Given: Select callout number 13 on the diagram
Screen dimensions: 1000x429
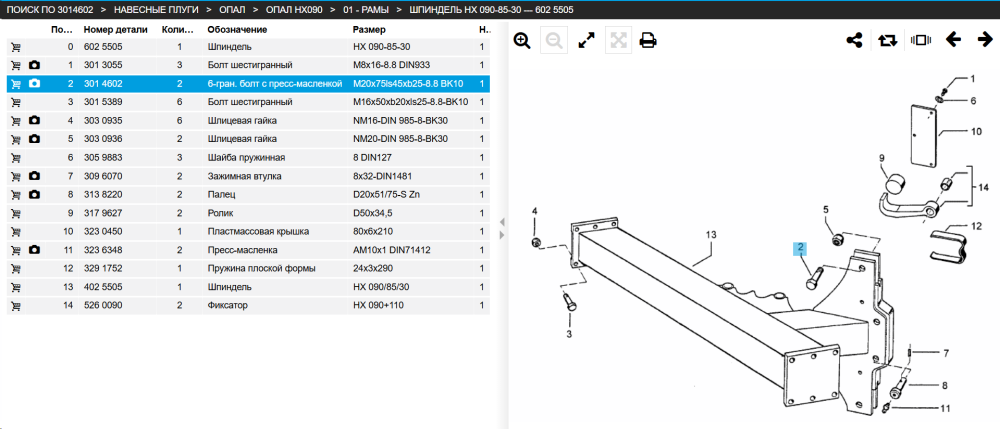Looking at the screenshot, I should tap(711, 235).
